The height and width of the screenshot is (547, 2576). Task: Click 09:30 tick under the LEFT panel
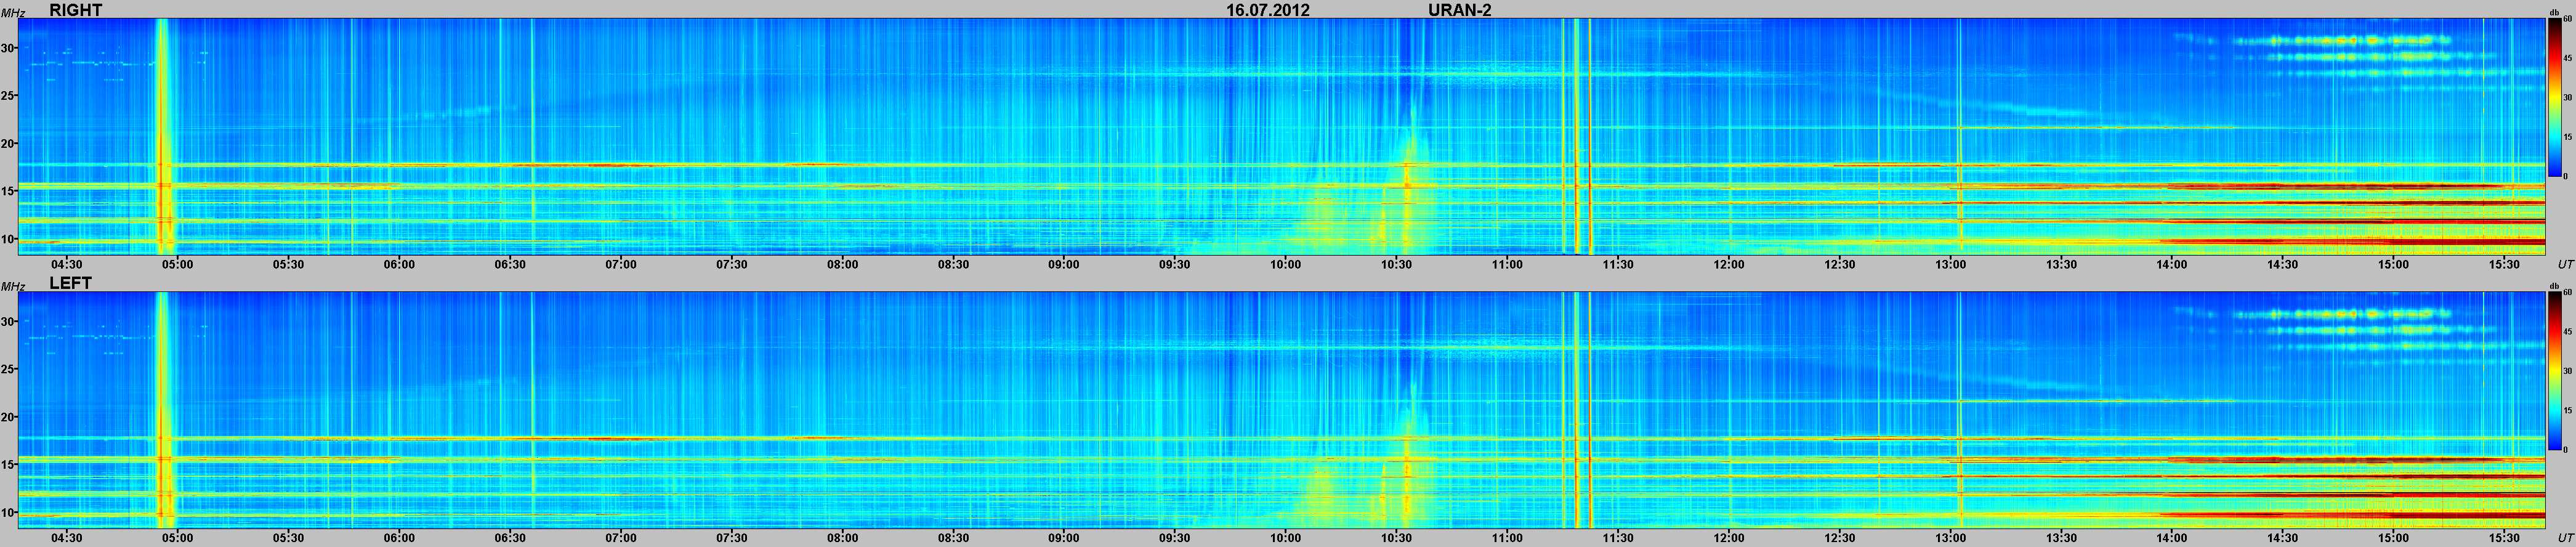point(1175,537)
